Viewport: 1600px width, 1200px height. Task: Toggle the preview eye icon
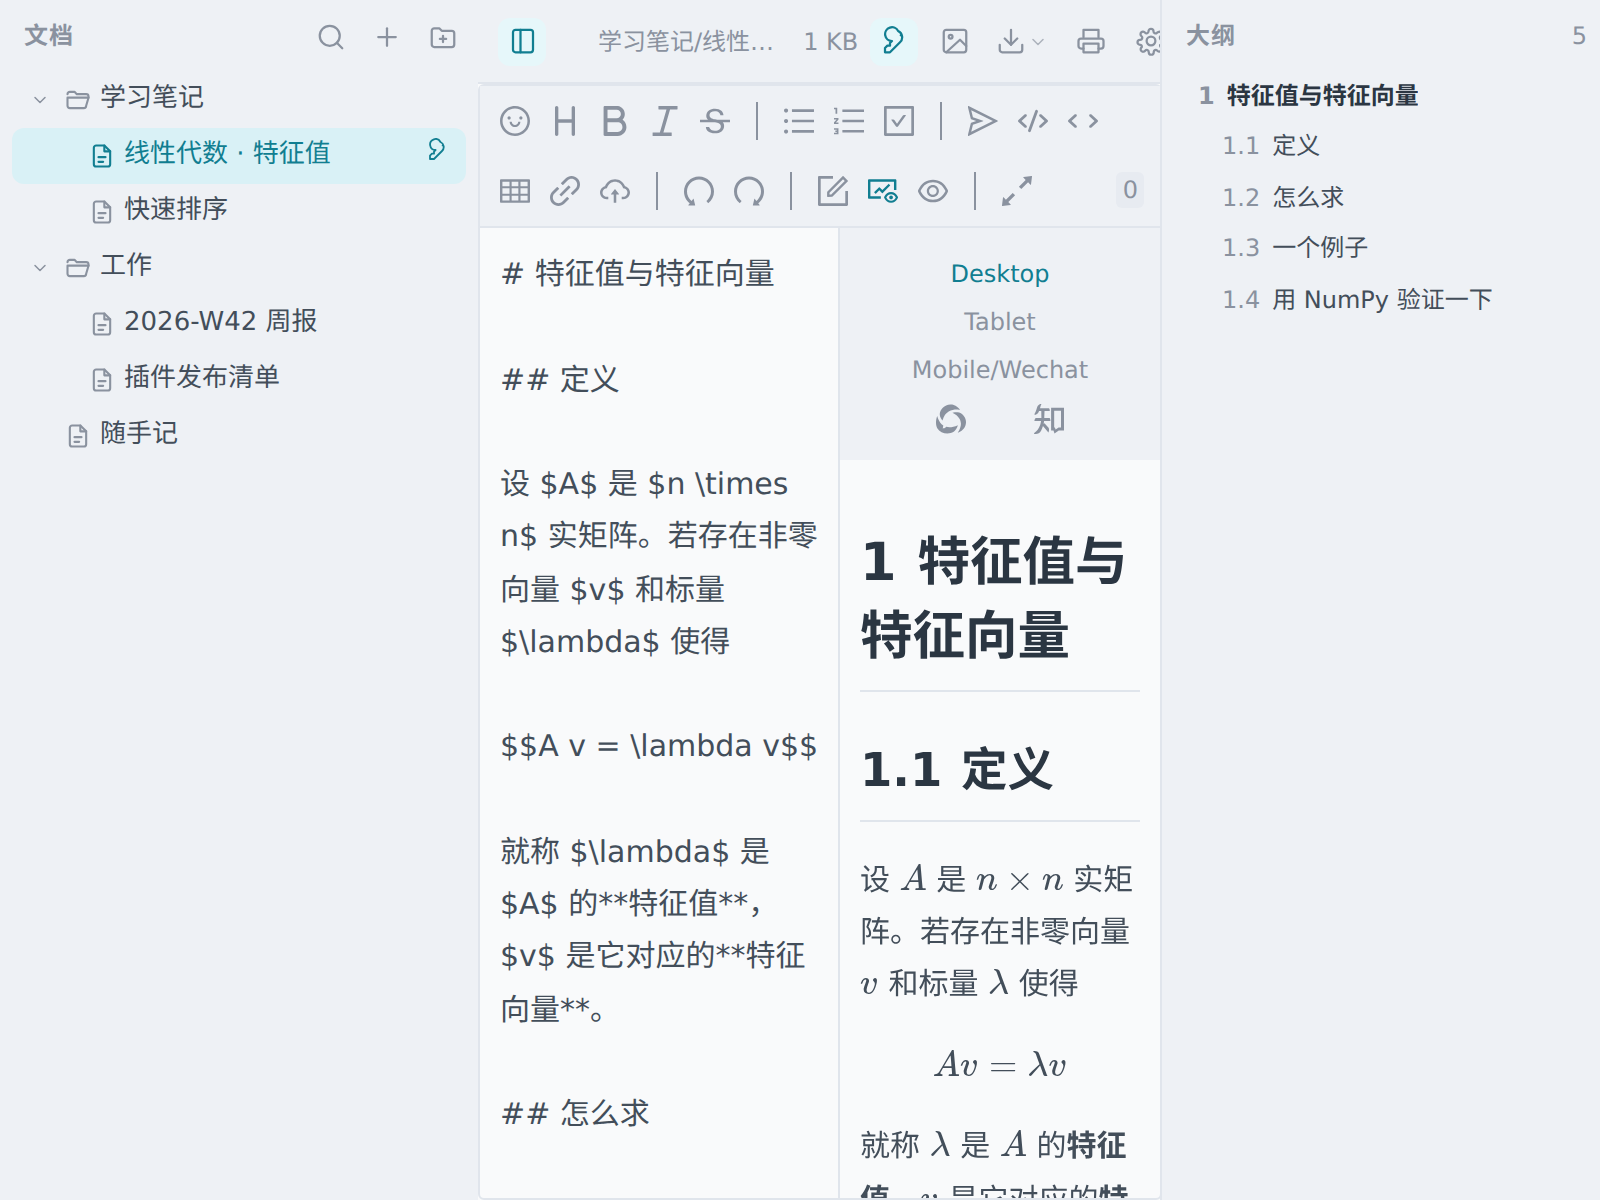click(933, 191)
